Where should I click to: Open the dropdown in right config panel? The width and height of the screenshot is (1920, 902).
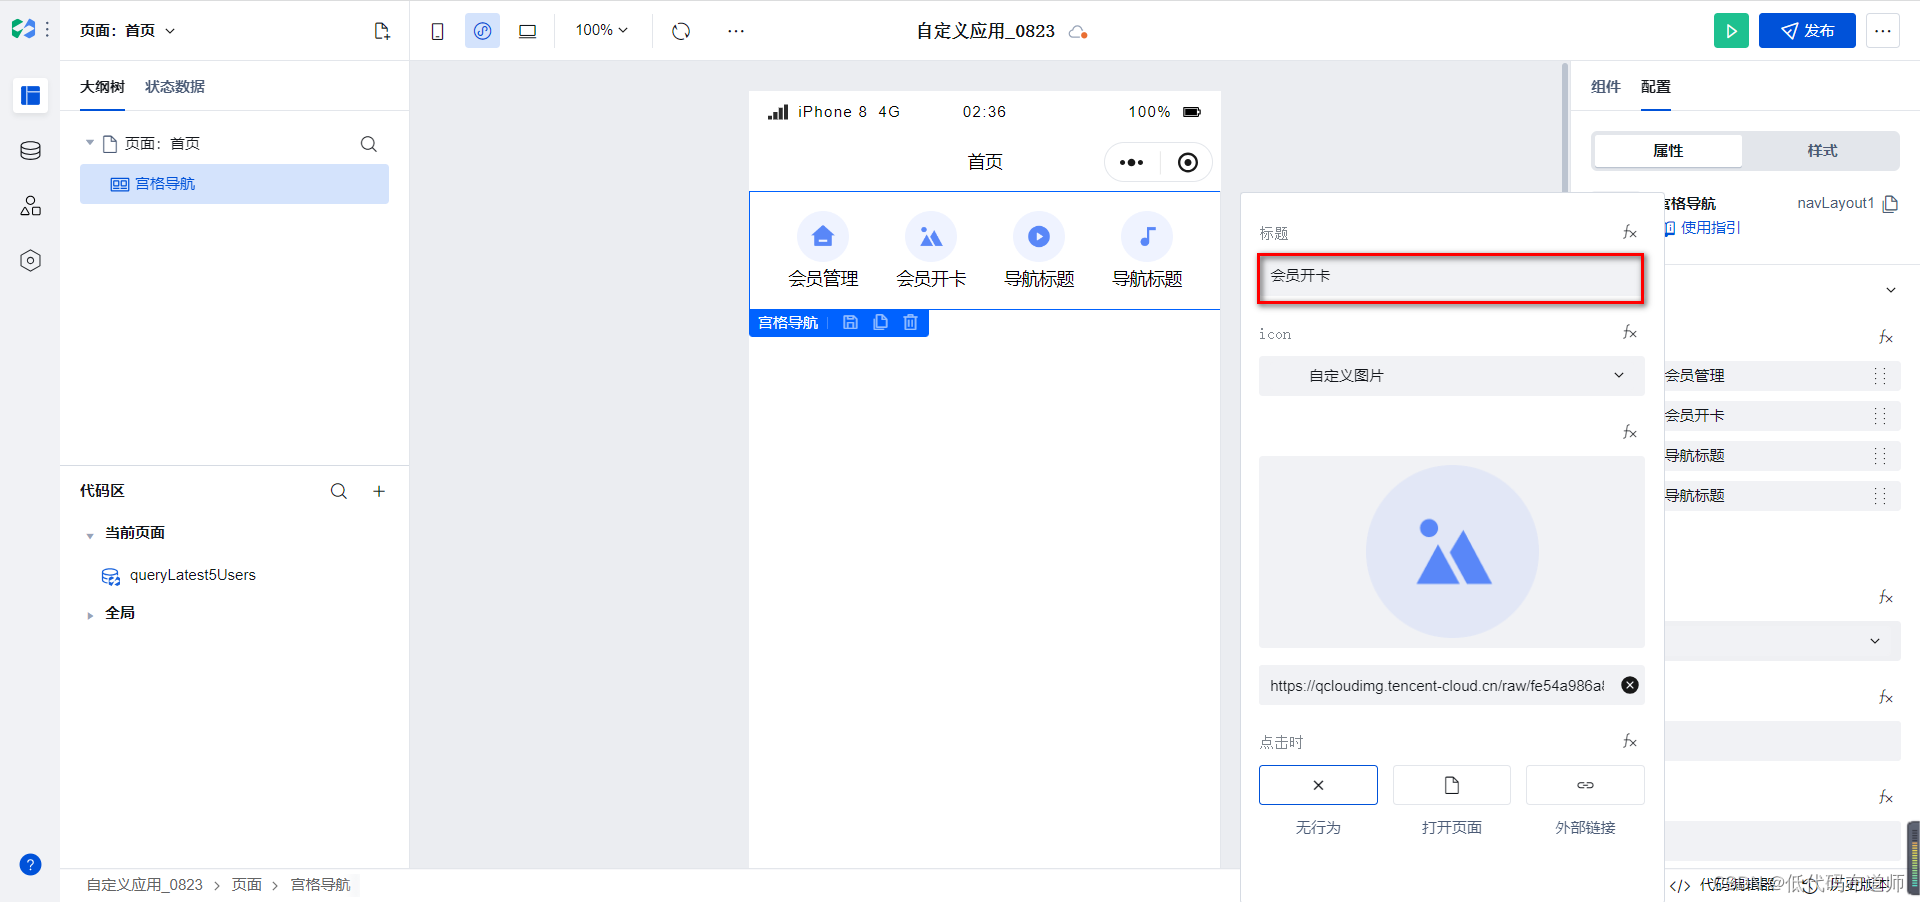1782,641
